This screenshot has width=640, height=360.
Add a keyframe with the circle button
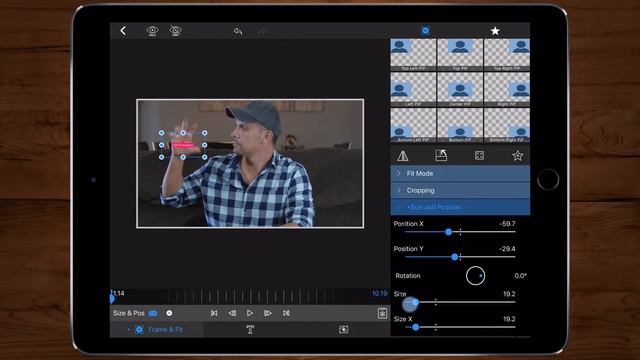click(169, 313)
